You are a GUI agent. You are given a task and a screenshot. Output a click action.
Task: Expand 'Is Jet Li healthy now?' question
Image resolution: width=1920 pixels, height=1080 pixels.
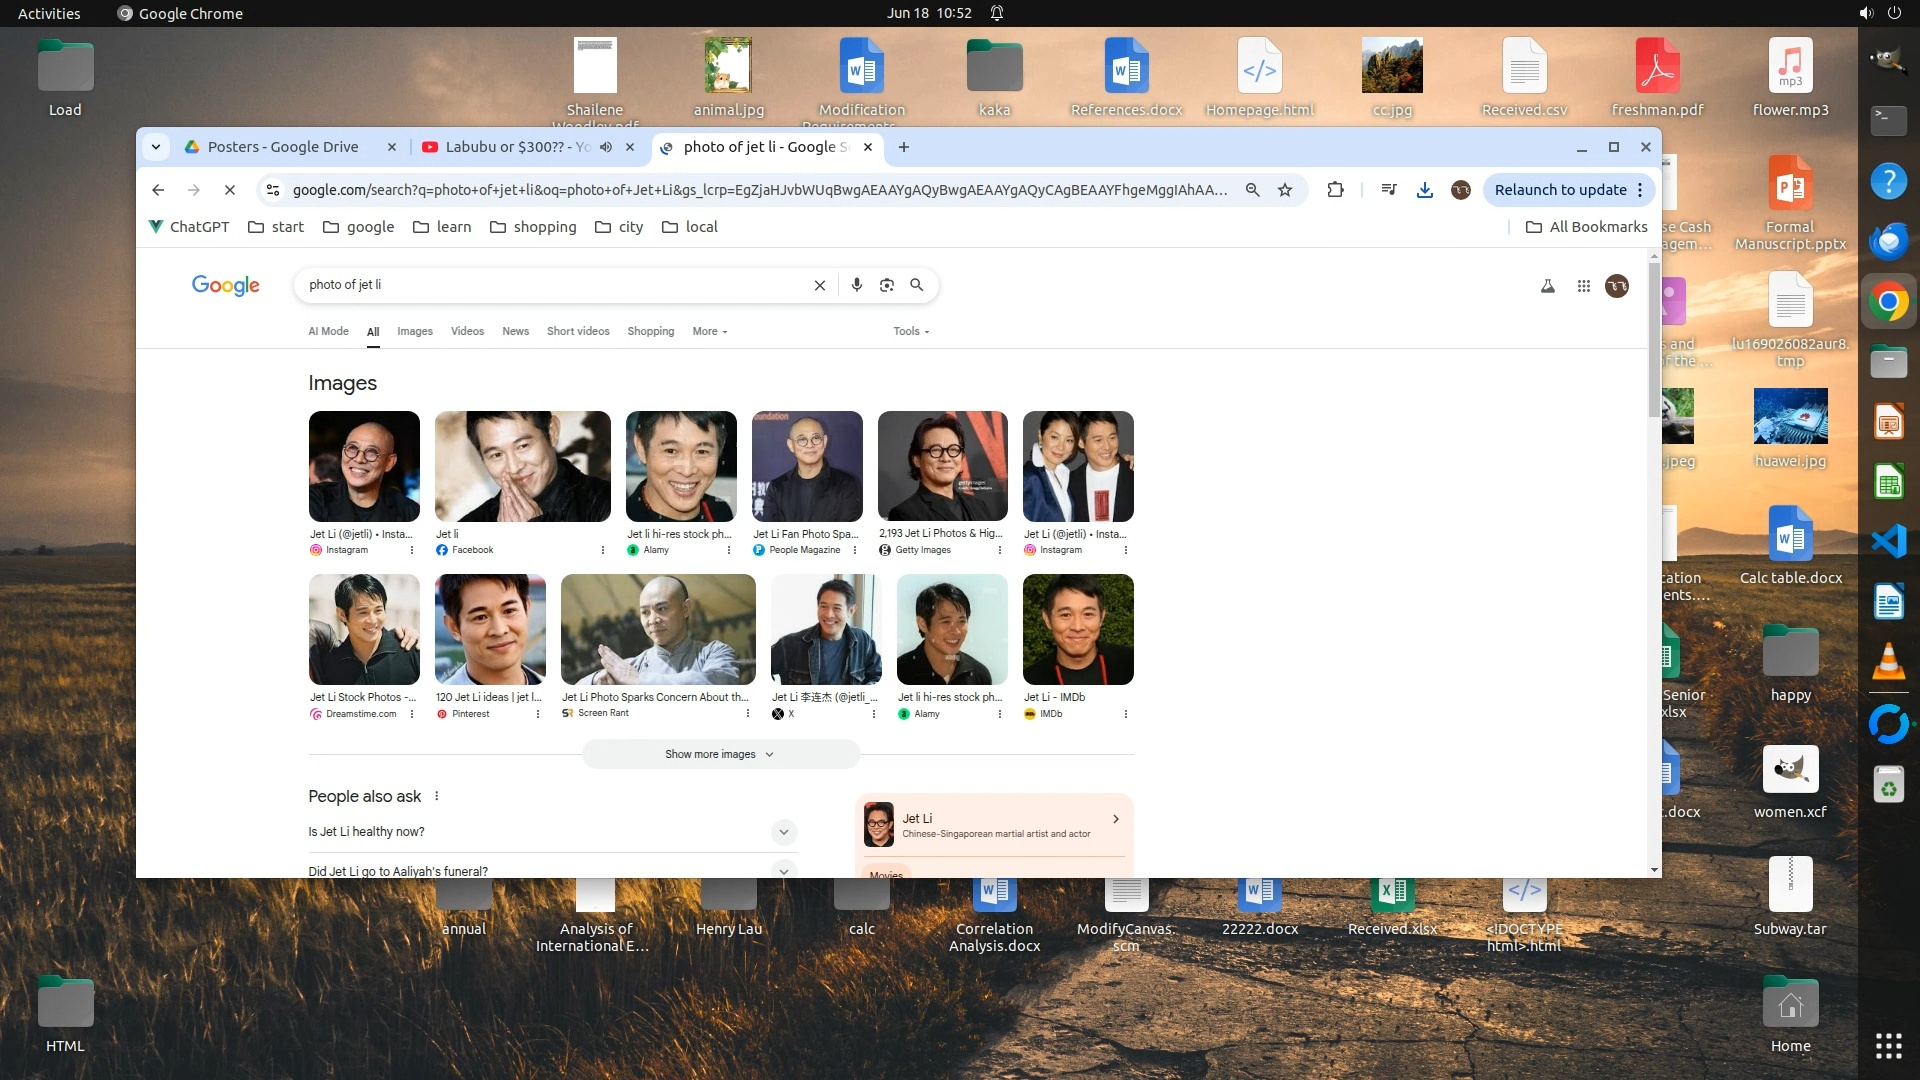click(x=783, y=832)
